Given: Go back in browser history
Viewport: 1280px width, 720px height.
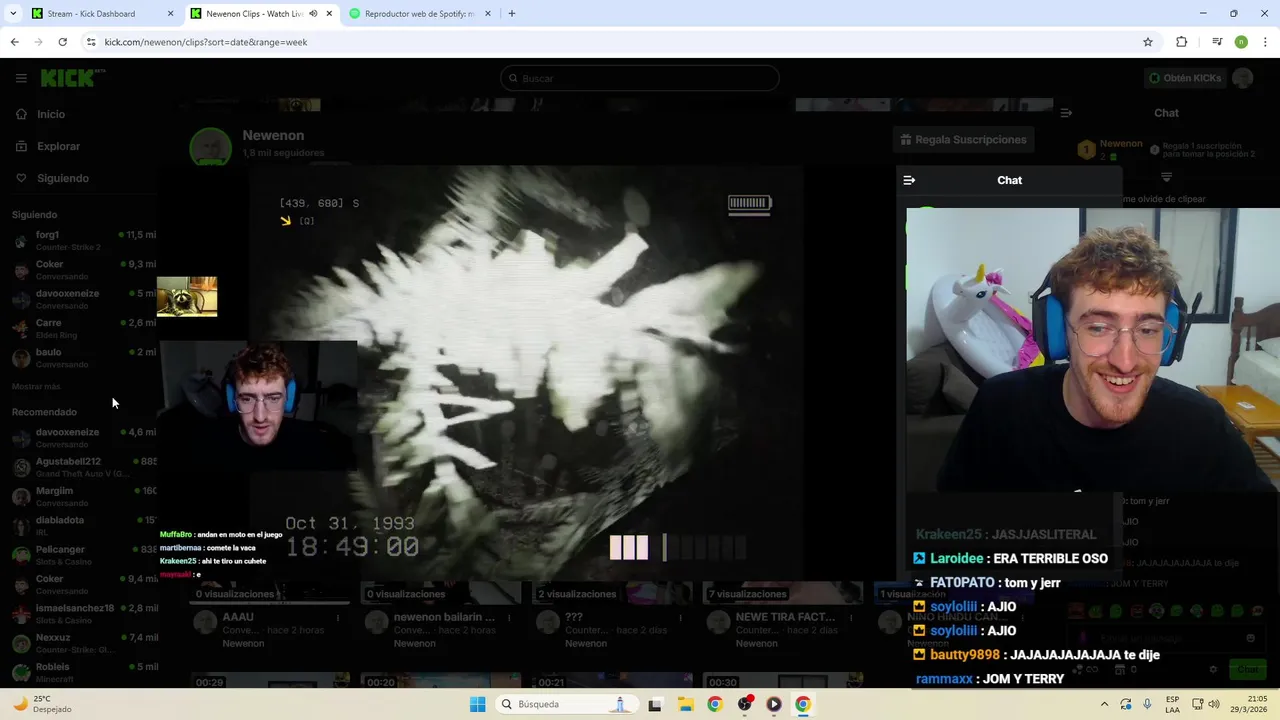Looking at the screenshot, I should [14, 42].
